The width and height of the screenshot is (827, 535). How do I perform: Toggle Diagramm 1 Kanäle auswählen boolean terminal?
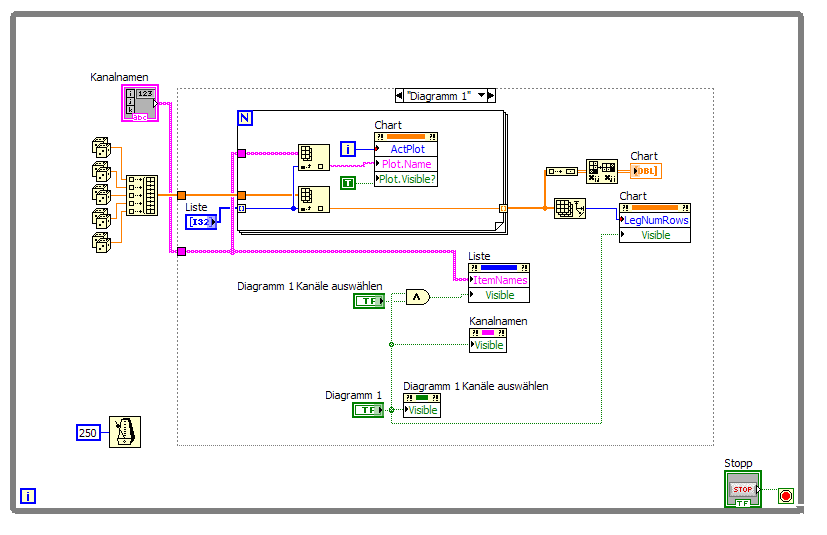click(369, 301)
